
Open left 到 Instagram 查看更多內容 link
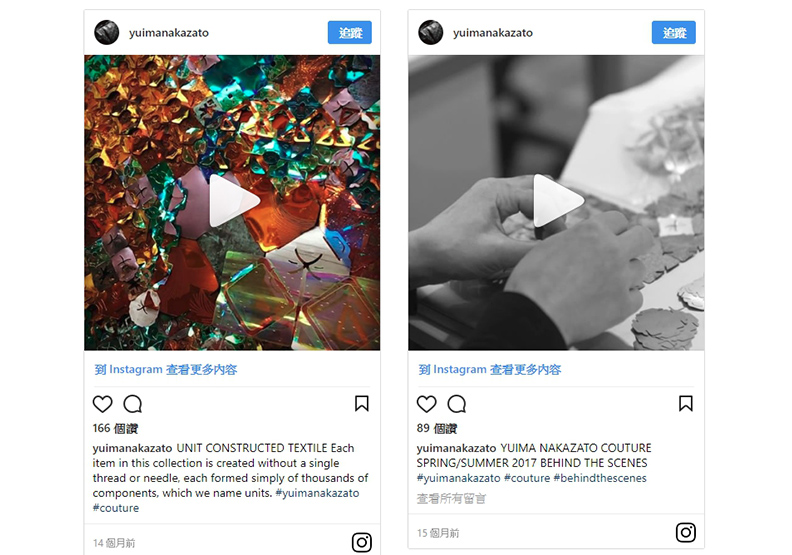tap(166, 370)
